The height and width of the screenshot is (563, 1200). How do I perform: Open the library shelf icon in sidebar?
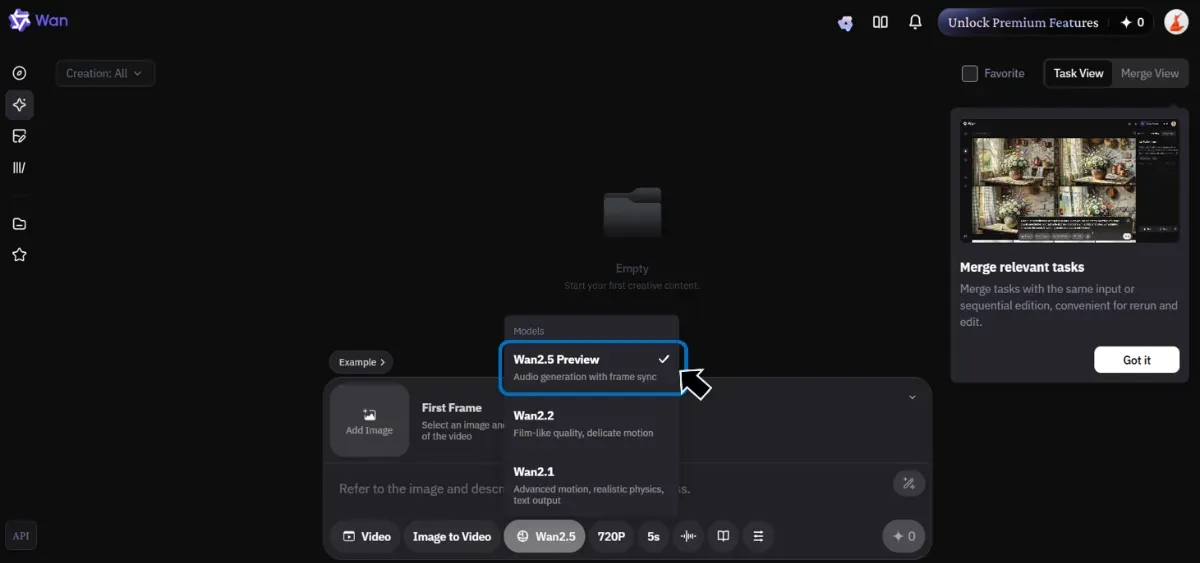(x=19, y=167)
